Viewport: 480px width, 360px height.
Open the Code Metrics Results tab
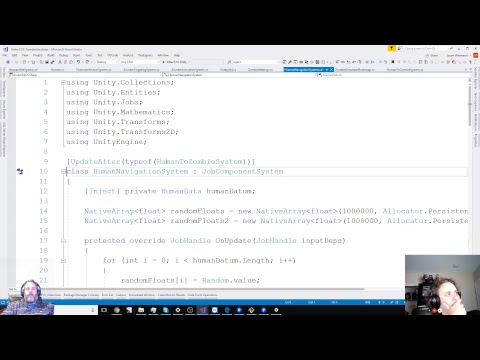pyautogui.click(x=171, y=295)
